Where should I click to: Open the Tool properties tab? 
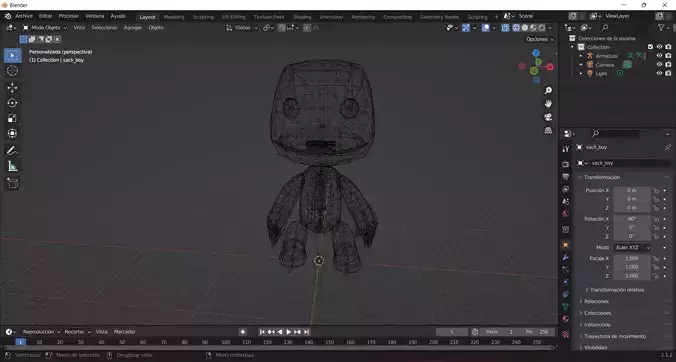[x=566, y=149]
